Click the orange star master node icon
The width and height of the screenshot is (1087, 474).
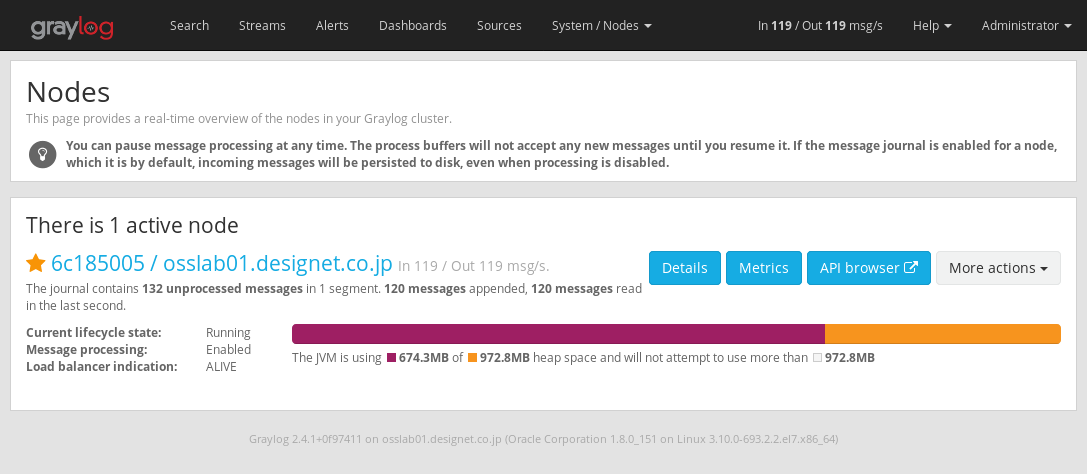(x=36, y=263)
